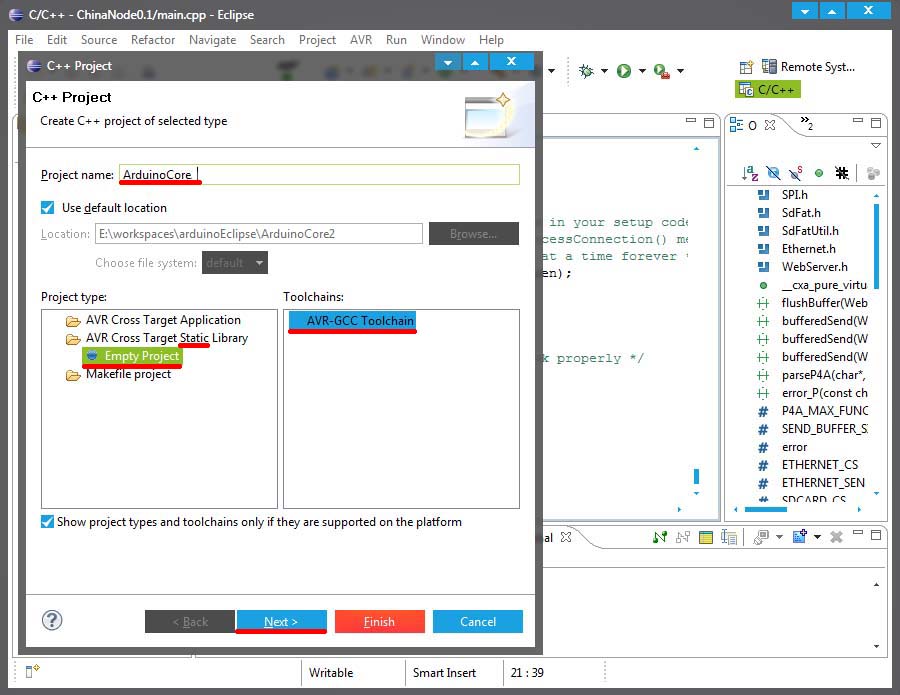This screenshot has height=695, width=900.
Task: Uncheck Use default location checkbox
Action: coord(48,207)
